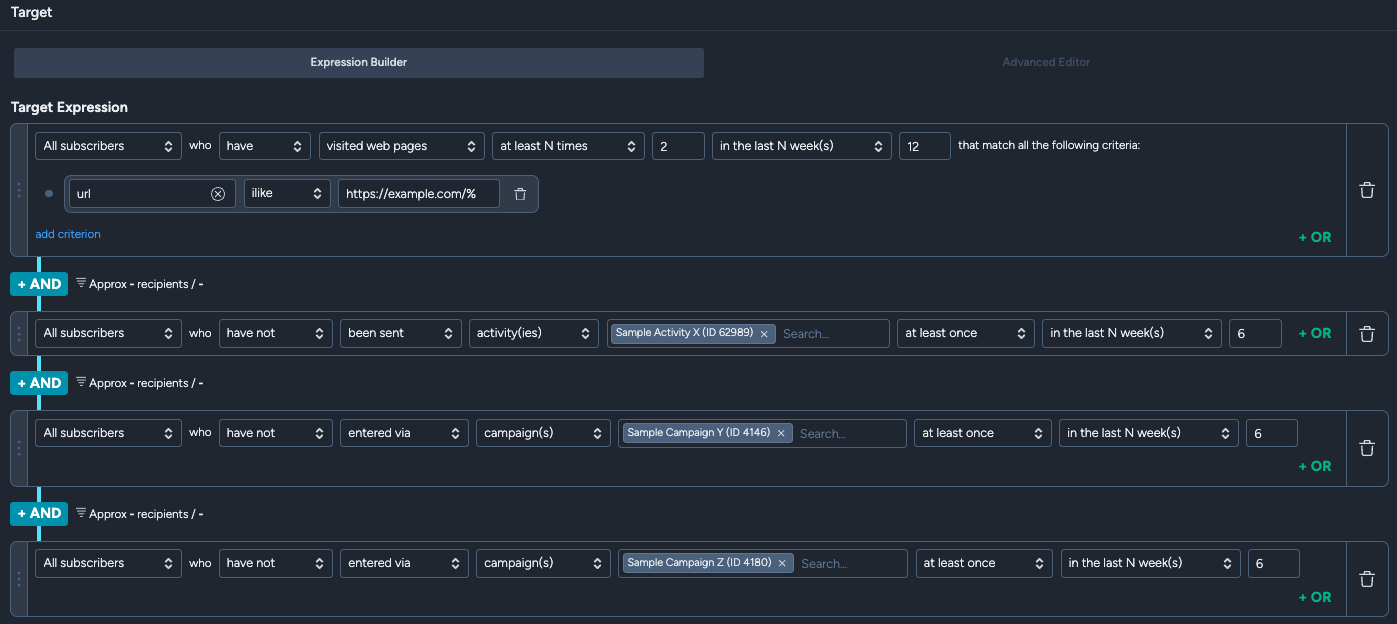The height and width of the screenshot is (624, 1397).
Task: Grab the drag handle of the visited web pages block
Action: coord(19,190)
